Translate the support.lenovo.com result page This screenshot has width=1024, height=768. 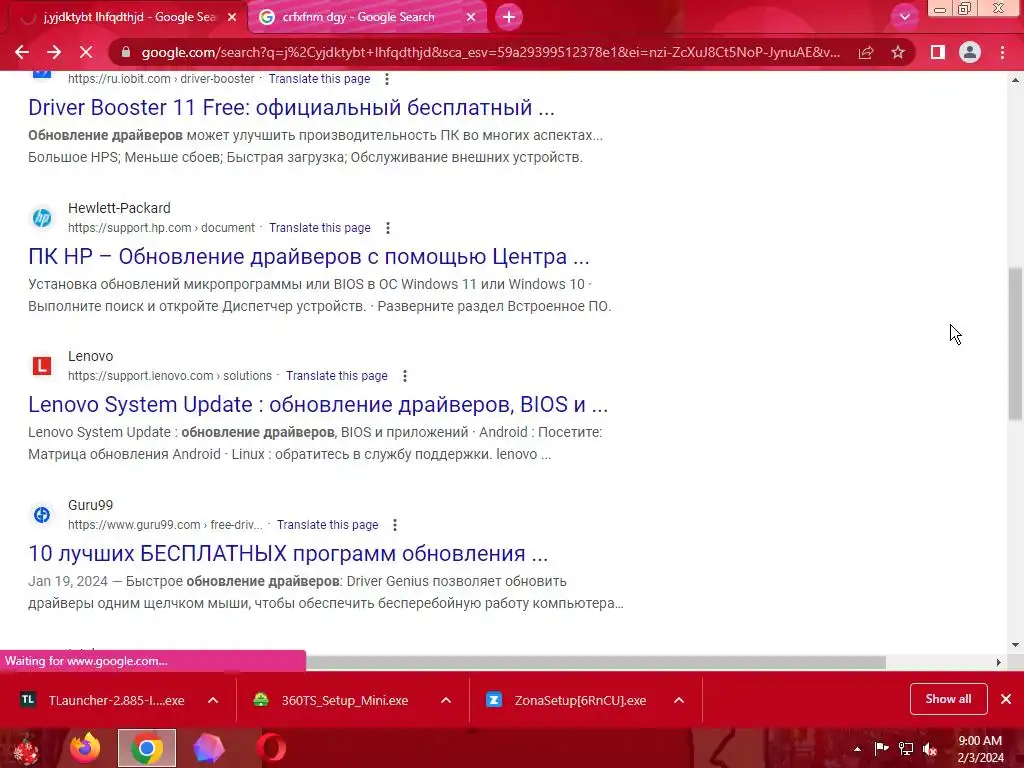(337, 376)
